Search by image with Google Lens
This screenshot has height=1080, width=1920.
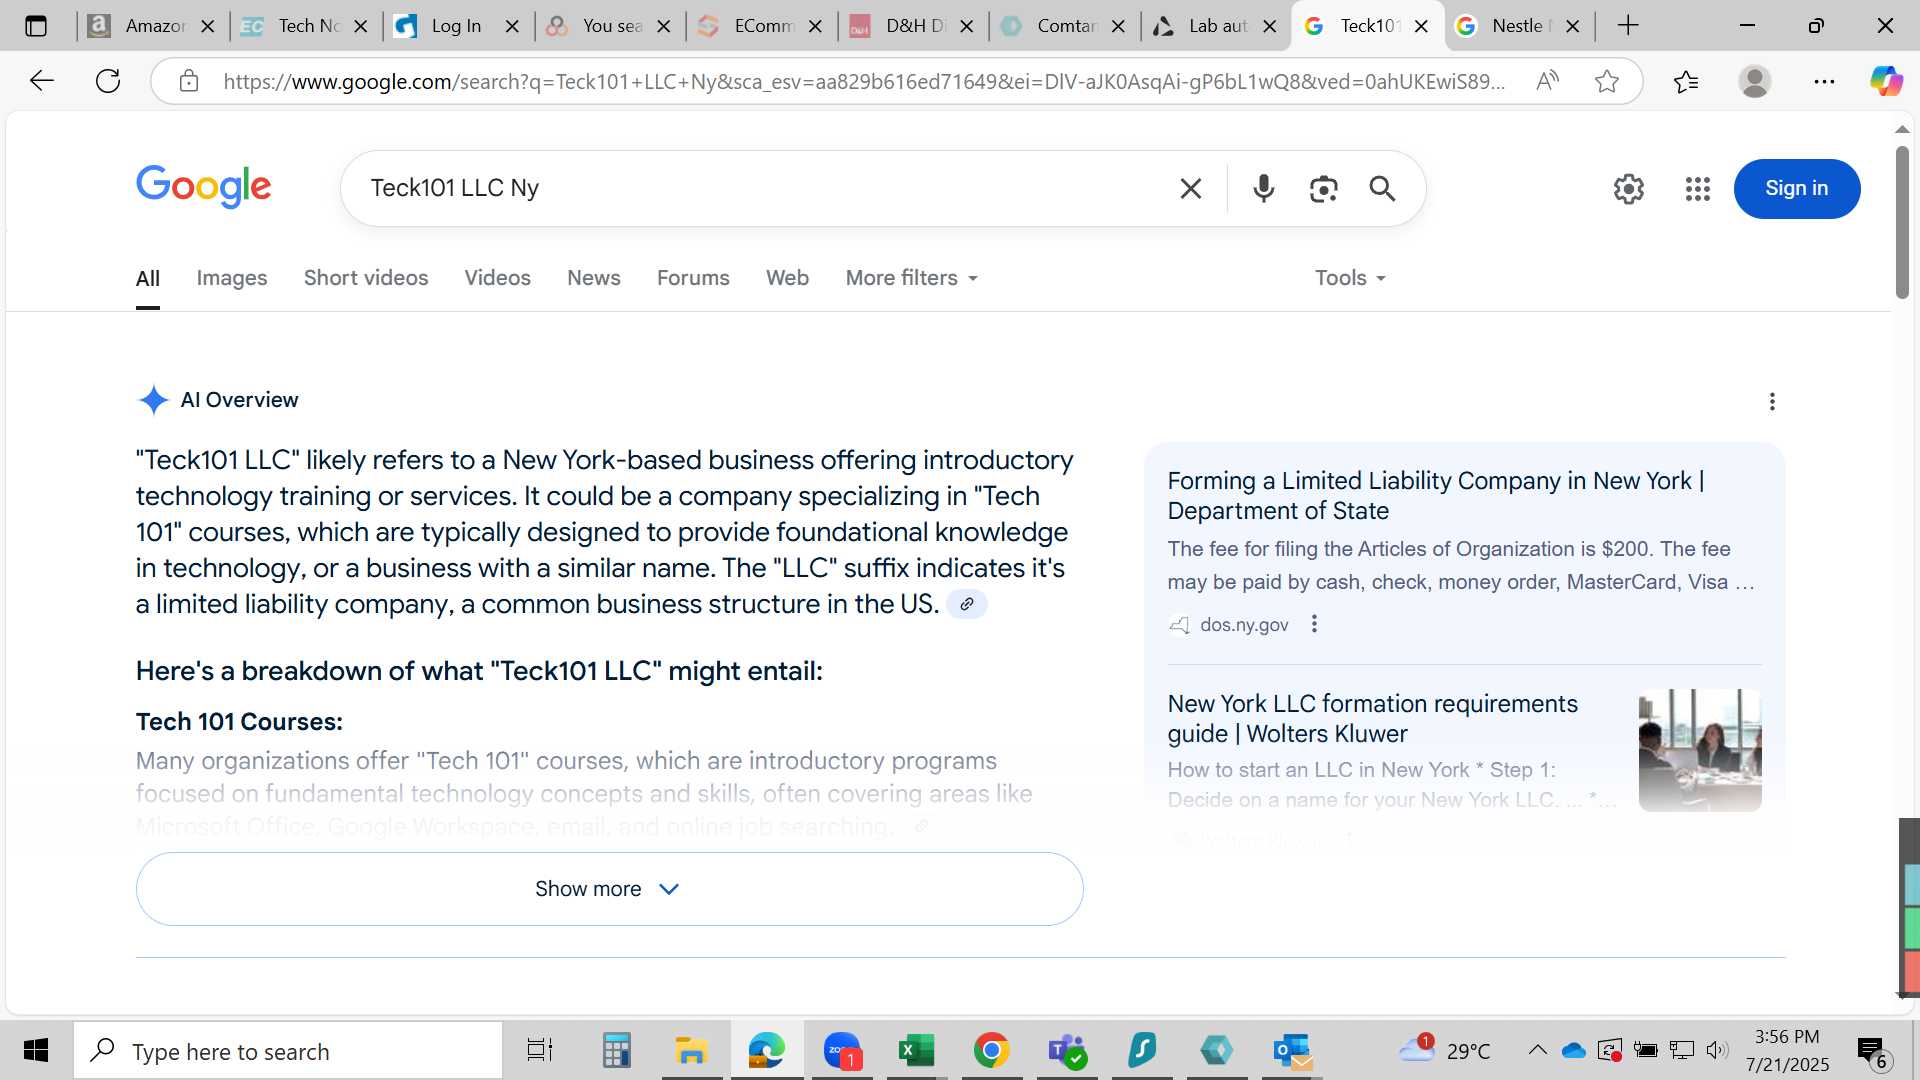point(1323,188)
